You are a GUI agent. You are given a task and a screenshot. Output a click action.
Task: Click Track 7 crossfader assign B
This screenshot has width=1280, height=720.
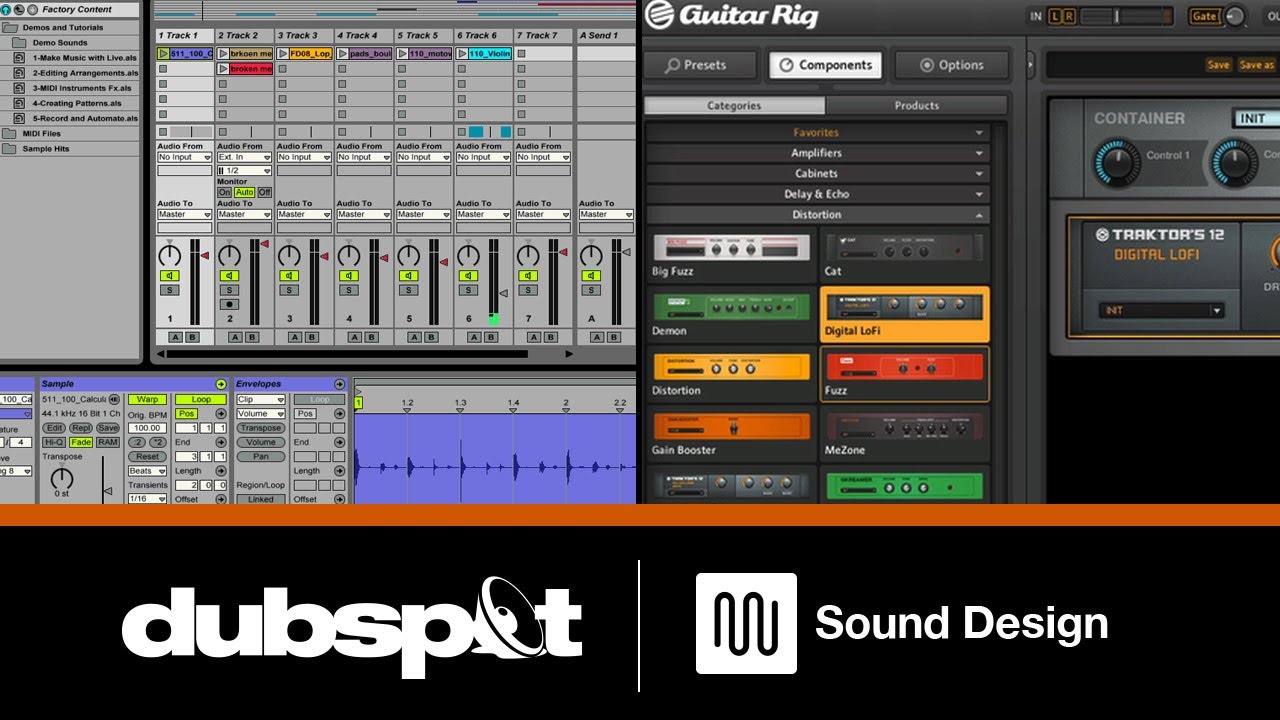(x=551, y=337)
